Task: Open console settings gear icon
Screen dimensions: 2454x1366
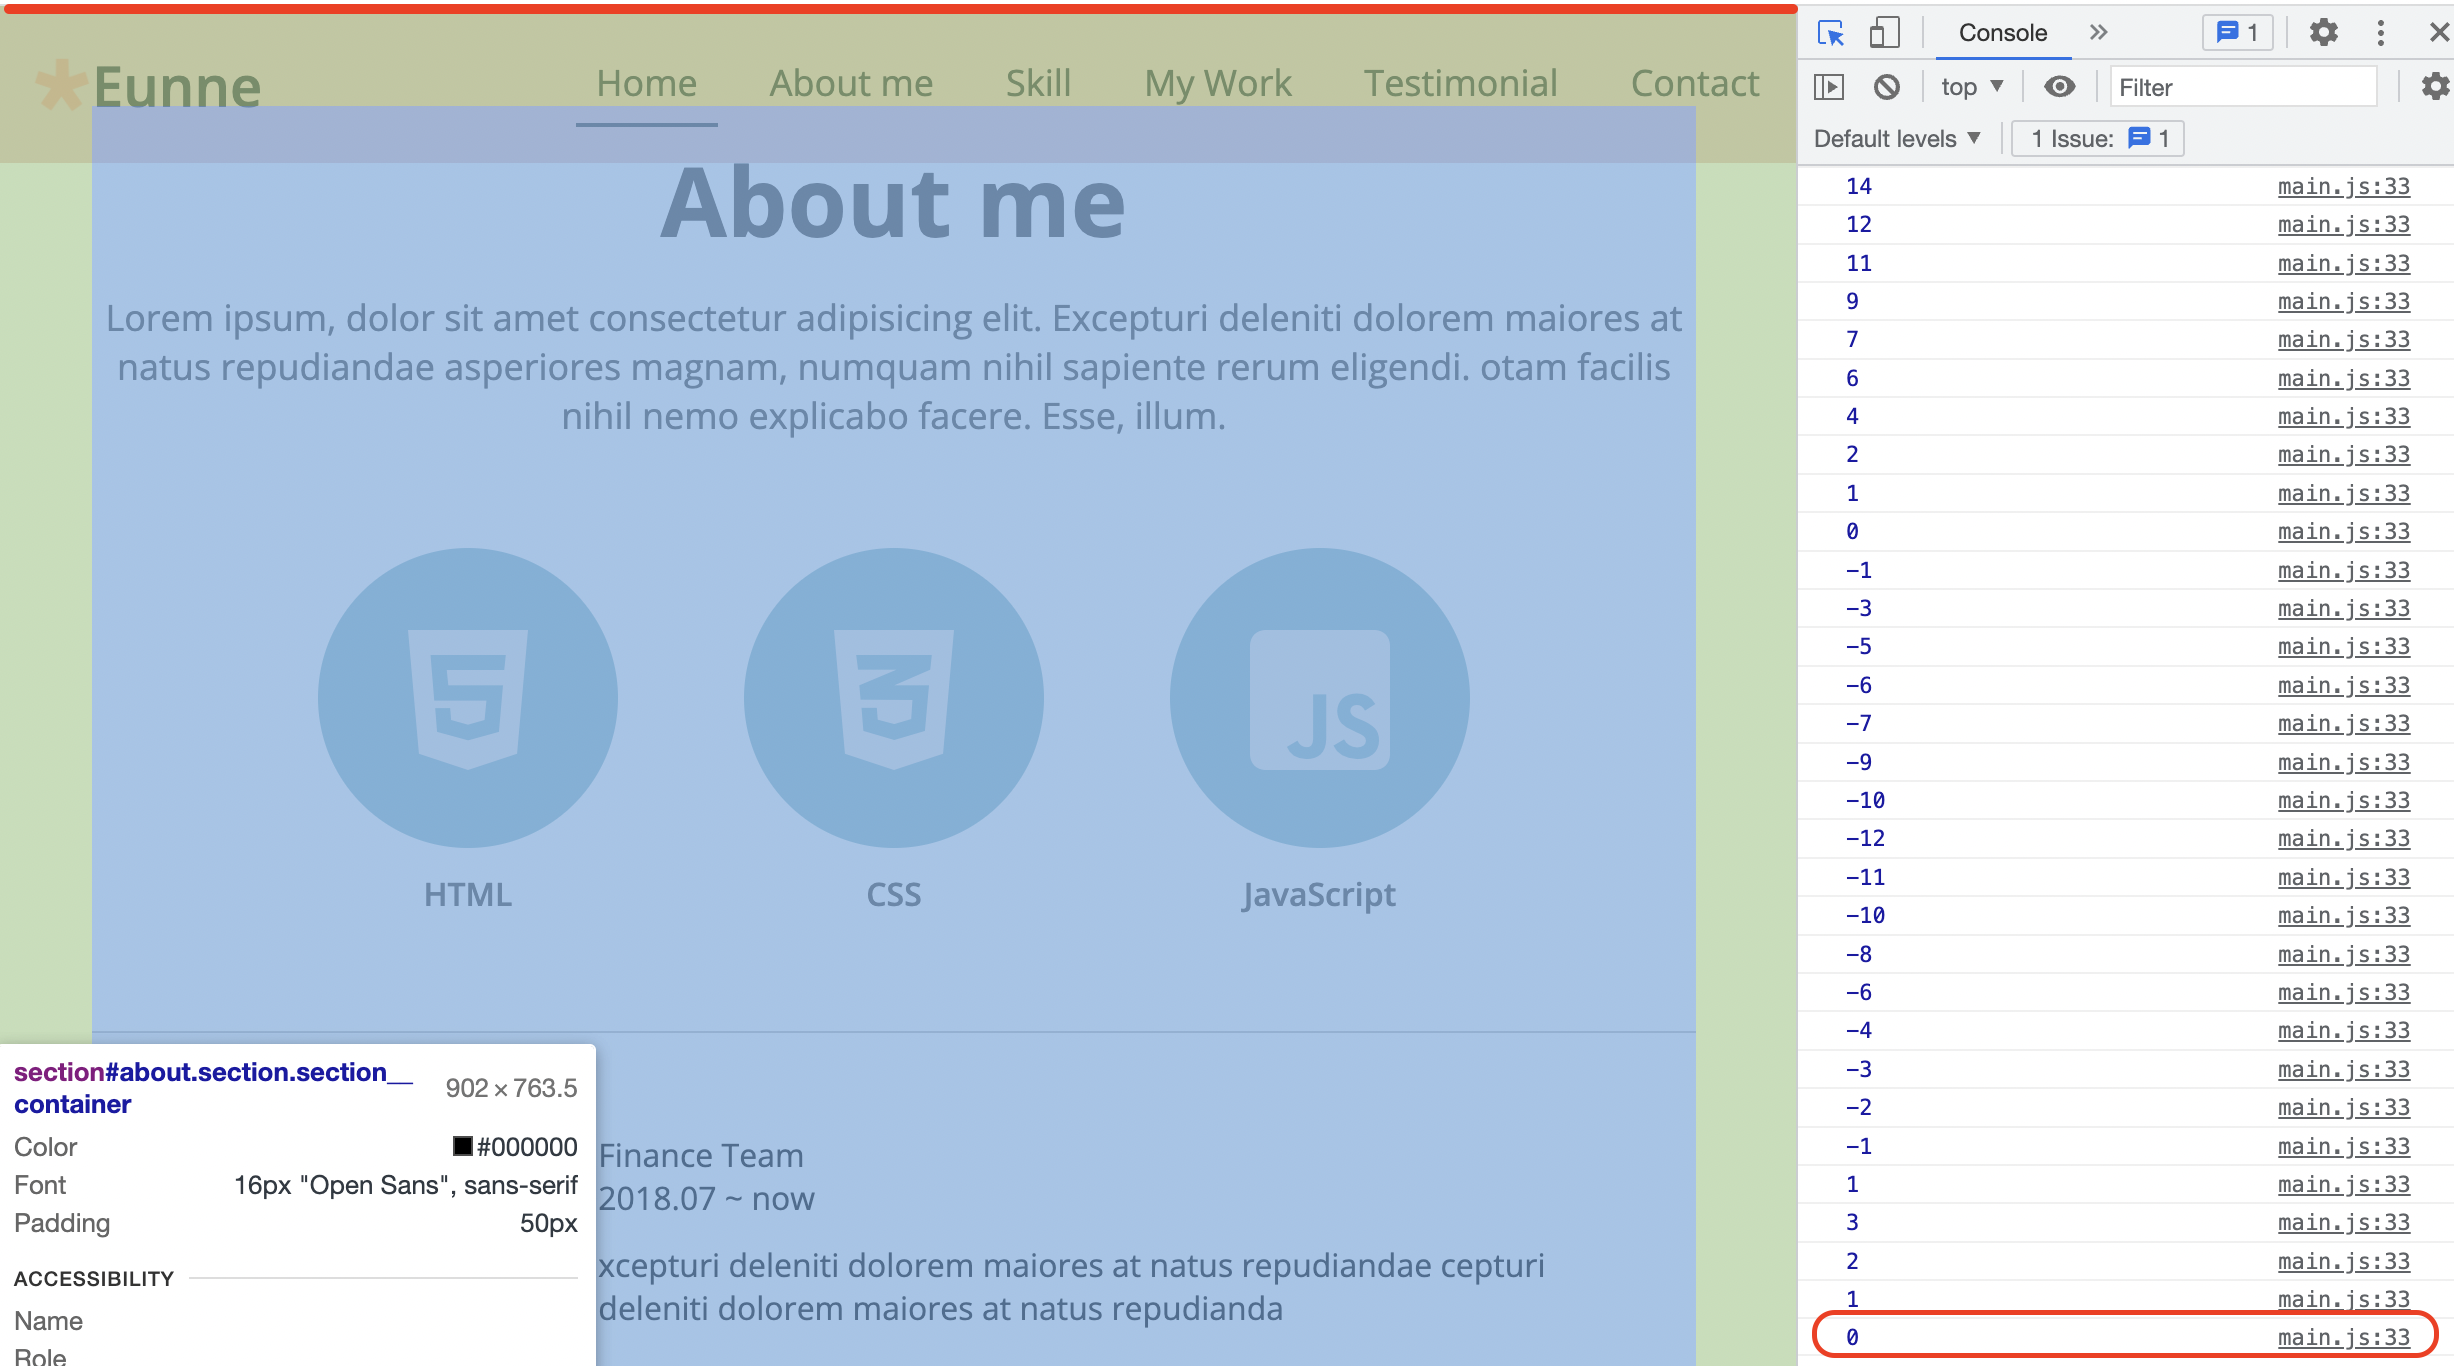Action: [2434, 87]
